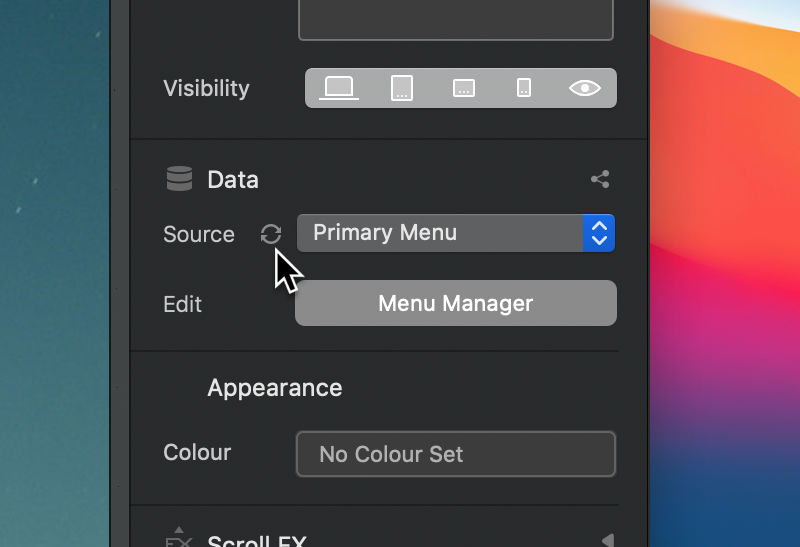The width and height of the screenshot is (800, 547).
Task: Click the Scroll FX icon
Action: 180,538
